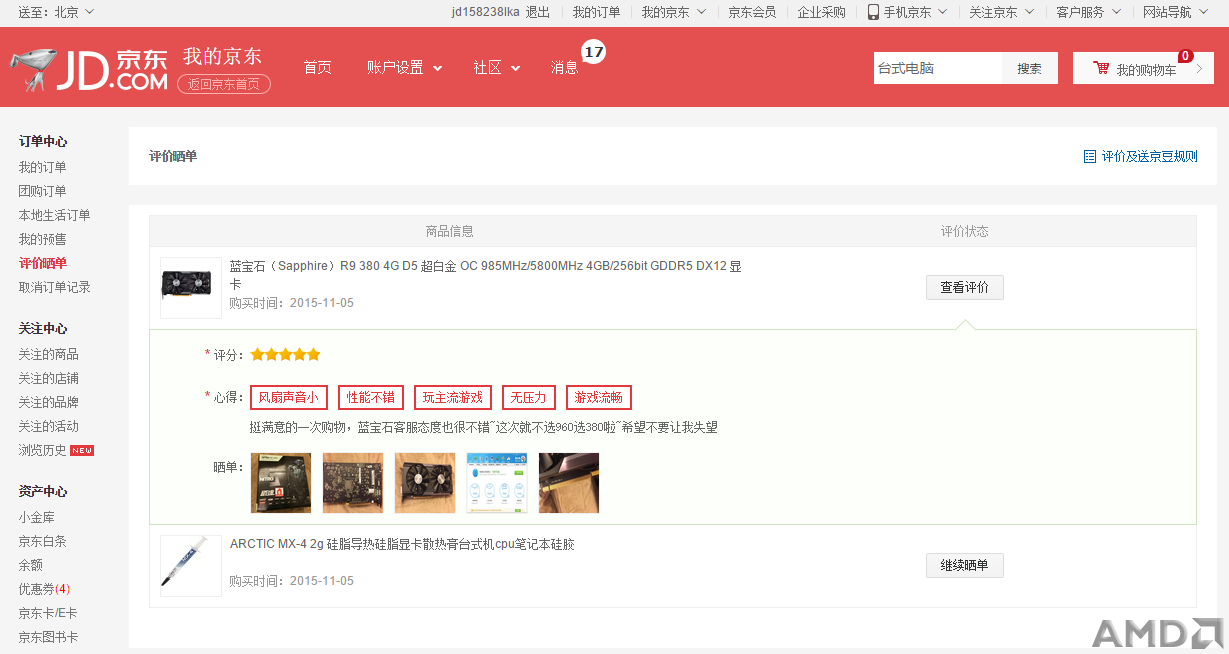The image size is (1229, 654).
Task: Click the shopping cart icon
Action: coord(1101,68)
